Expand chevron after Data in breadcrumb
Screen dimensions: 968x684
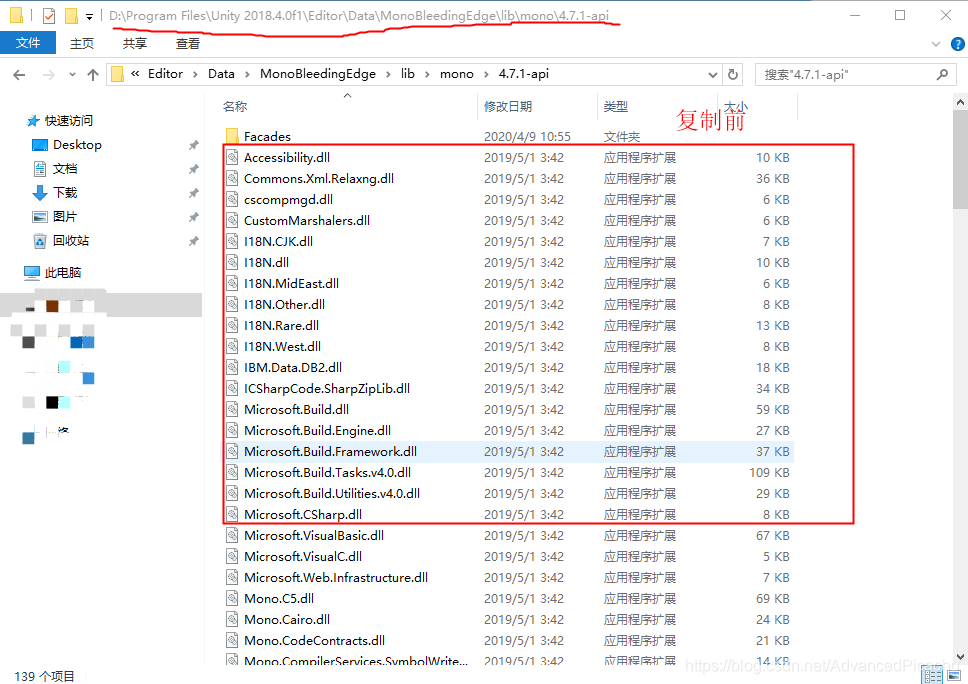pyautogui.click(x=247, y=75)
